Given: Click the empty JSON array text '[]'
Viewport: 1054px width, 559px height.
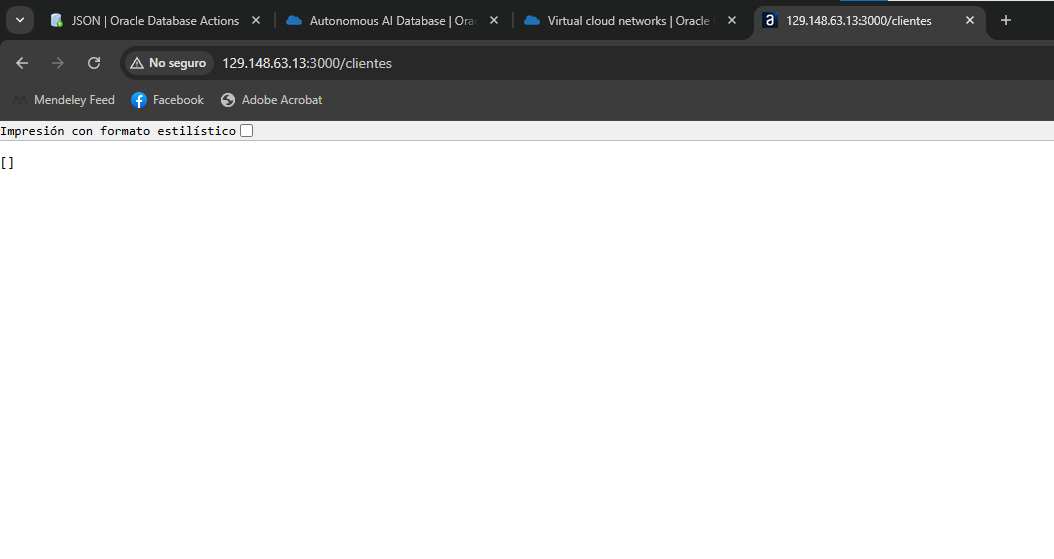Looking at the screenshot, I should point(7,163).
